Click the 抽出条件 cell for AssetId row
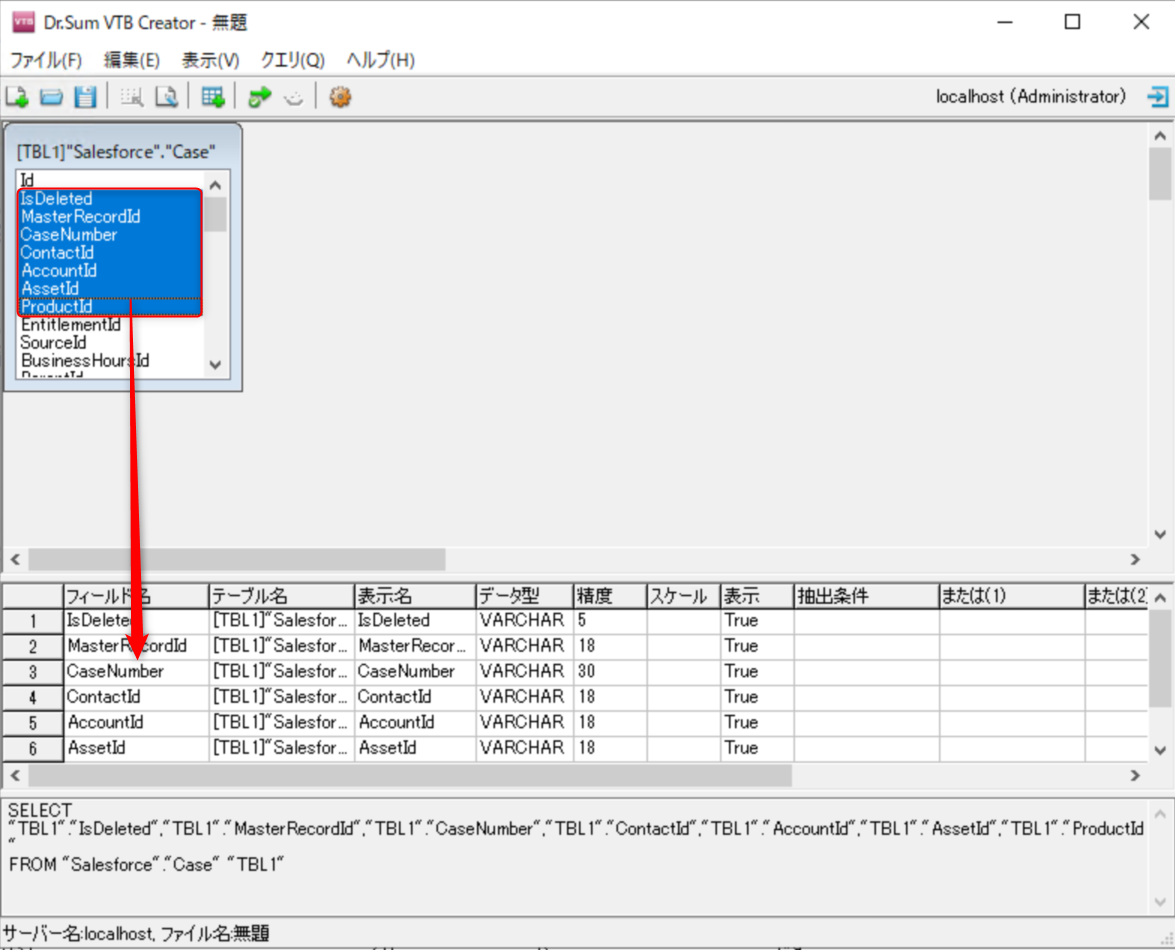This screenshot has width=1175, height=950. [x=865, y=748]
